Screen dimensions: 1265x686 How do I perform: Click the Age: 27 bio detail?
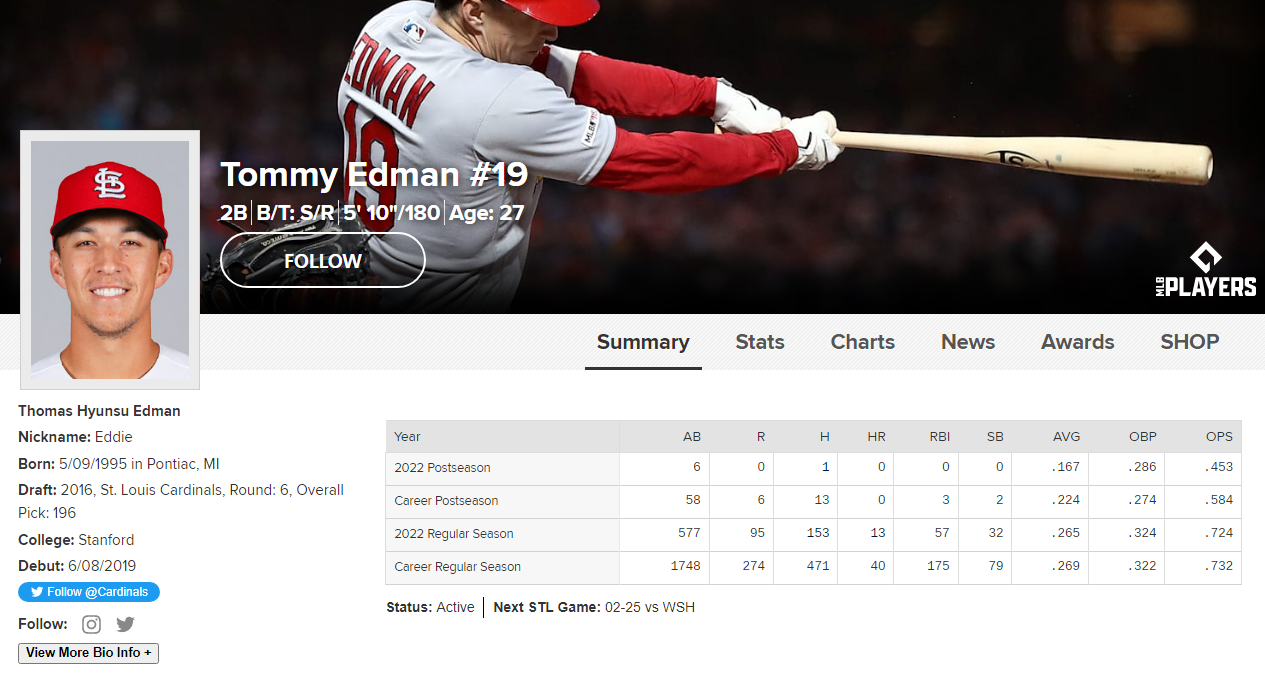point(487,213)
